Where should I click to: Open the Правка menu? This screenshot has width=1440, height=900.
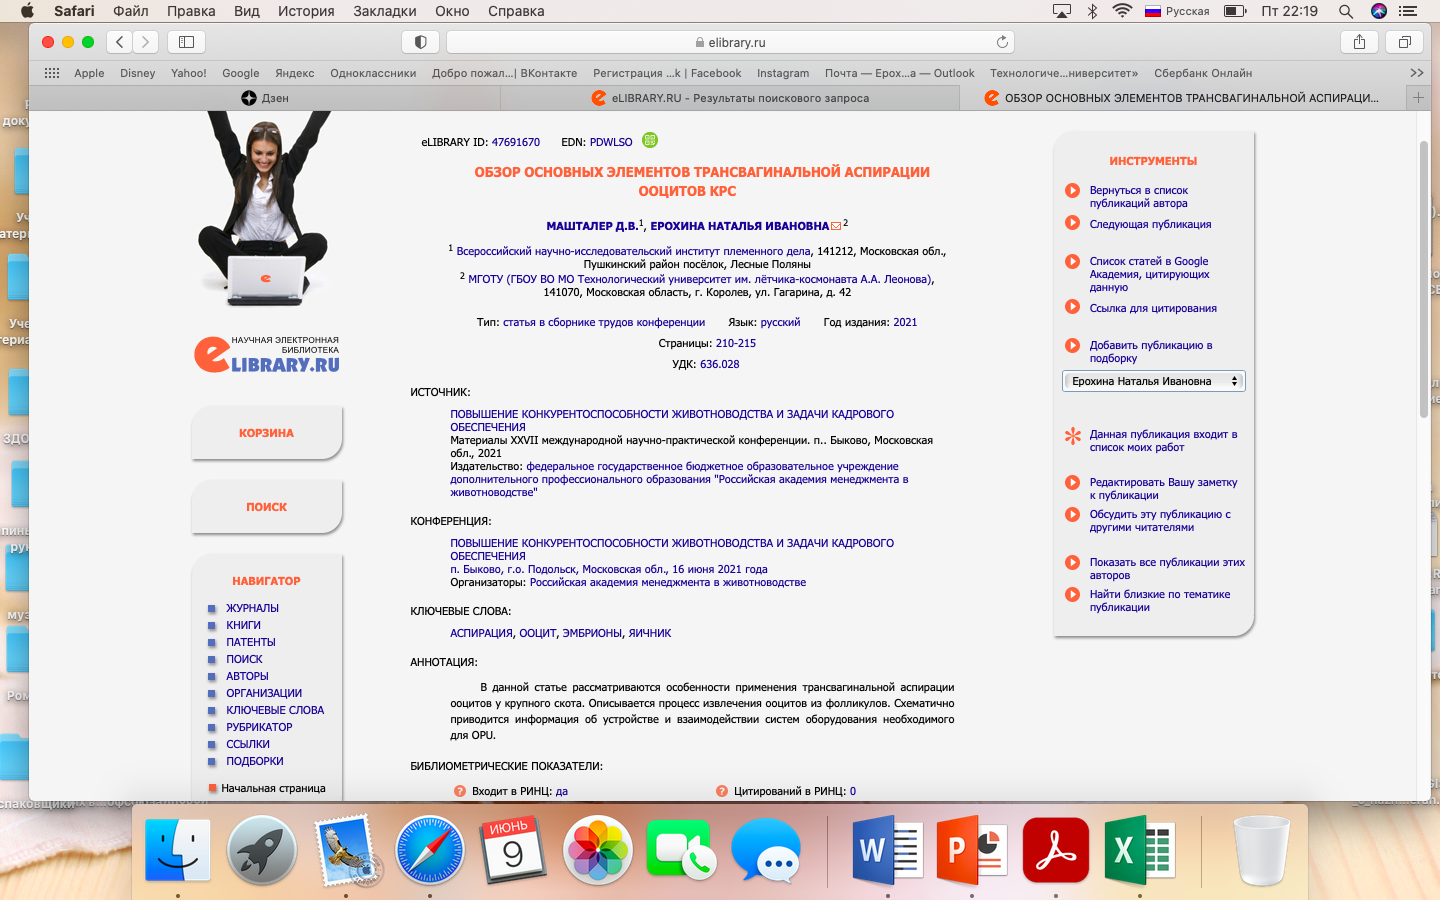tap(191, 11)
